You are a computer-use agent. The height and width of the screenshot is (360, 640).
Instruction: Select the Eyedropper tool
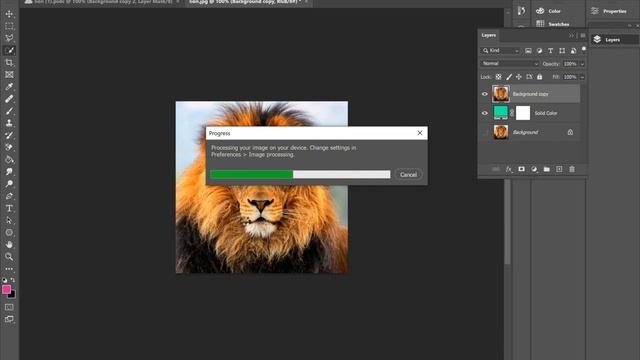tap(9, 87)
